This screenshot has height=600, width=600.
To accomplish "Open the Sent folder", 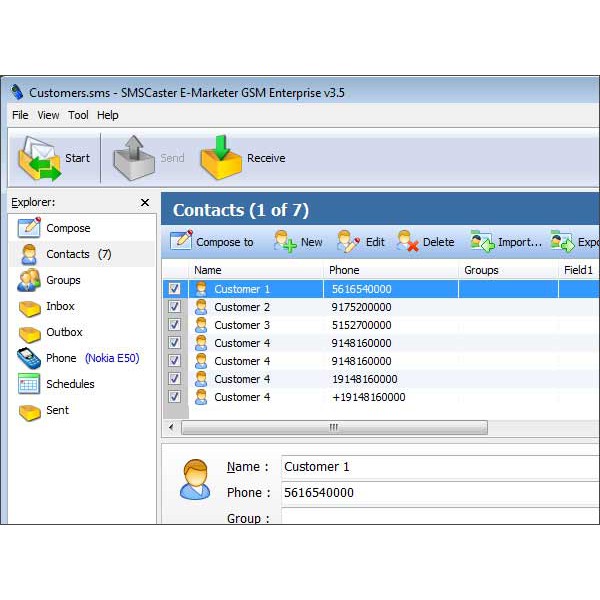I will click(x=57, y=410).
